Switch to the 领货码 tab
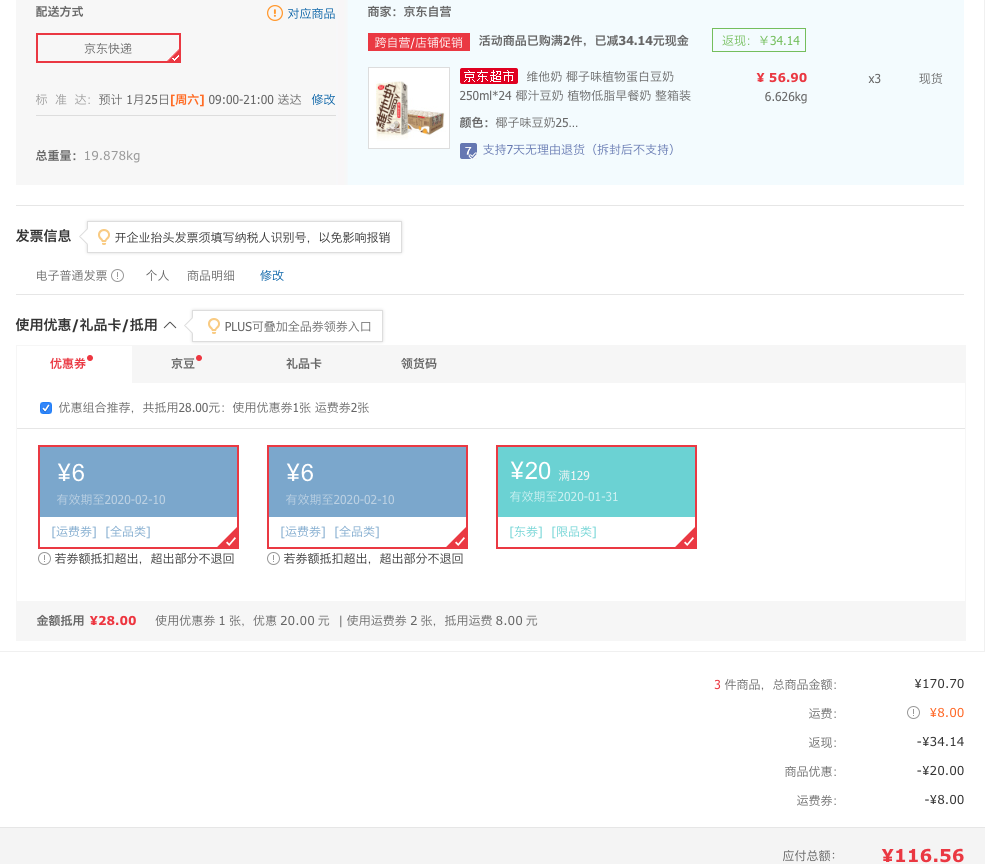This screenshot has width=985, height=864. coord(418,364)
